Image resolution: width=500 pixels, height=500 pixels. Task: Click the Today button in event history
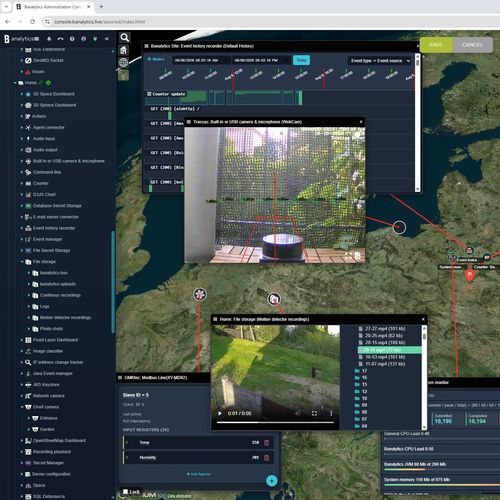click(x=301, y=60)
